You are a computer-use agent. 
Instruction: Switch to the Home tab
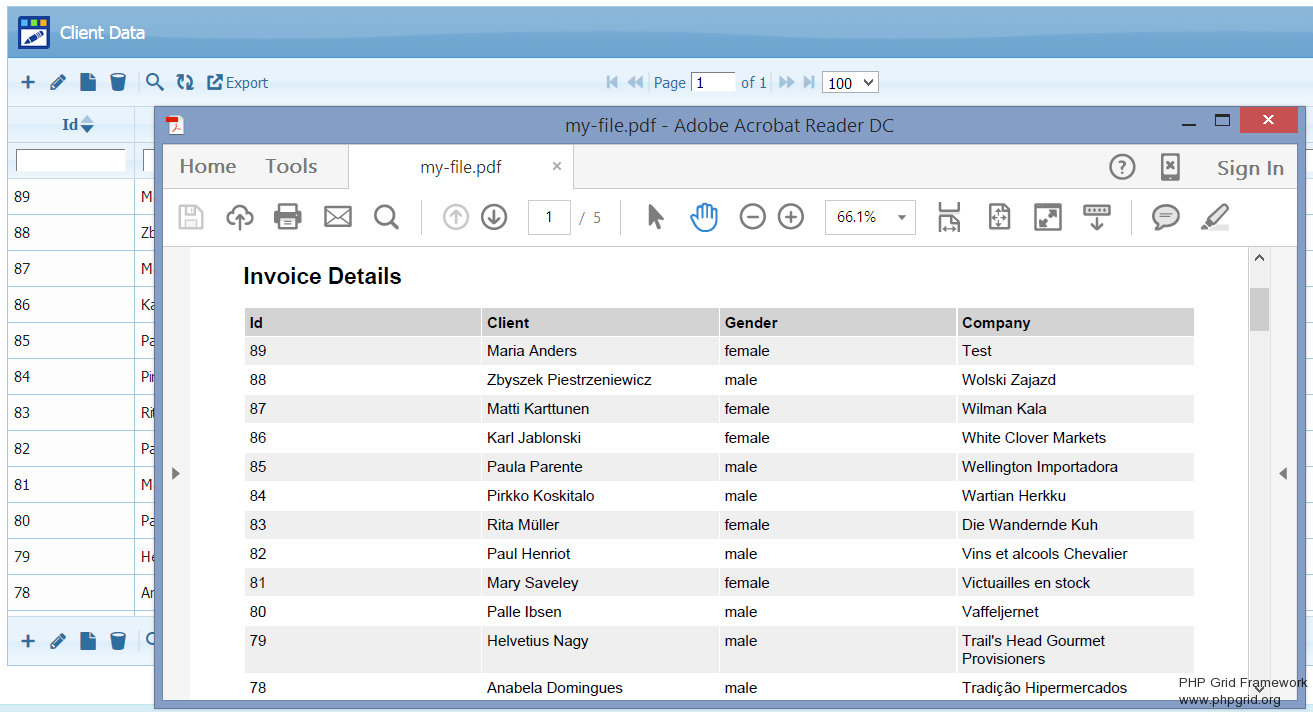point(208,167)
